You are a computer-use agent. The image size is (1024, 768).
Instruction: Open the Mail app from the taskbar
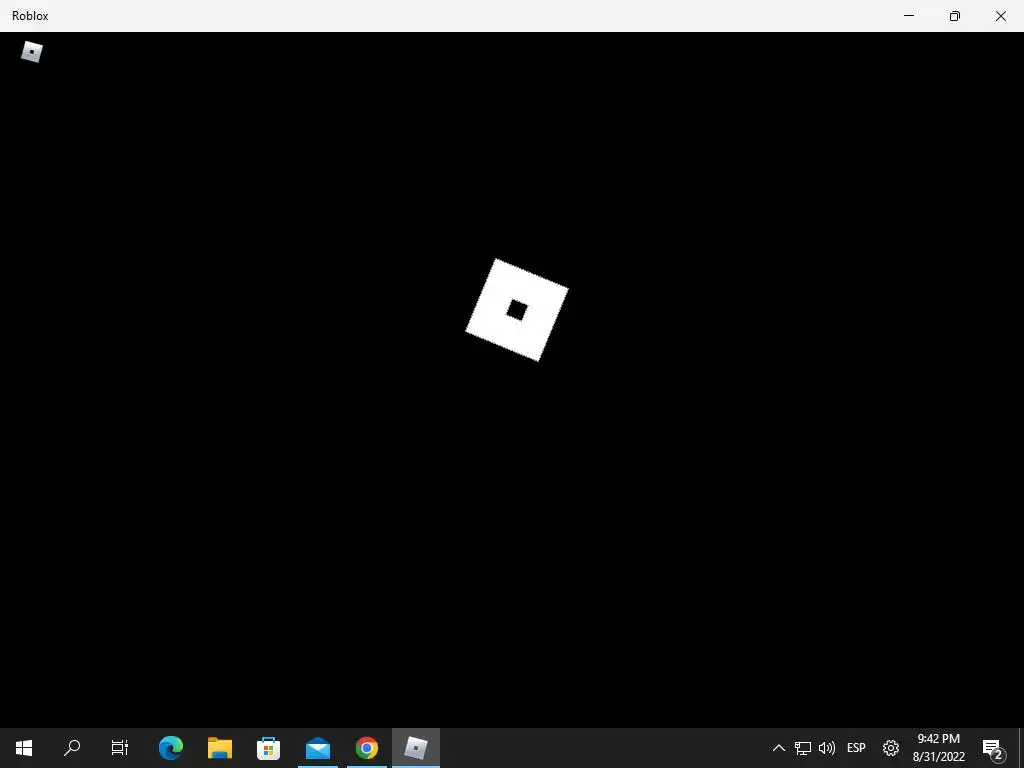click(x=318, y=748)
